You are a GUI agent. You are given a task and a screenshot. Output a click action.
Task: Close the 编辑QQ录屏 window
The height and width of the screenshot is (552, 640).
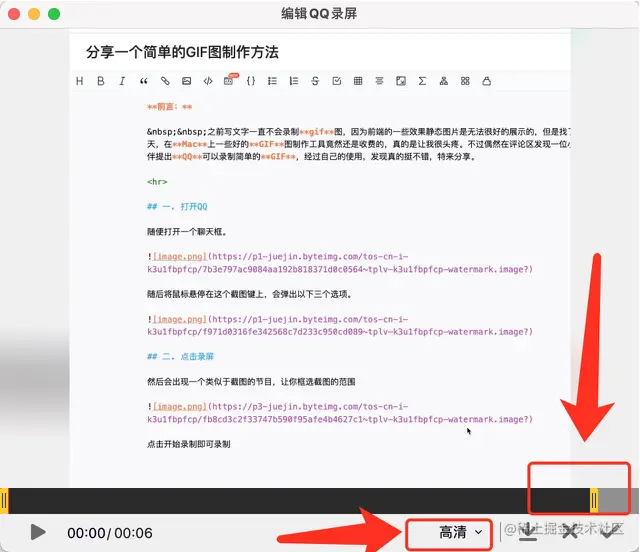[x=14, y=14]
